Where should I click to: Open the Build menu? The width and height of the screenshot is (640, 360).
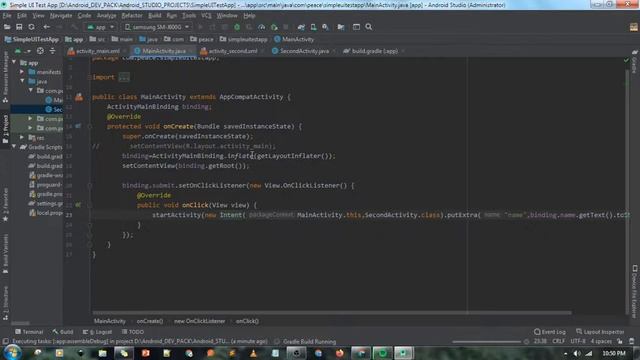pyautogui.click(x=155, y=16)
